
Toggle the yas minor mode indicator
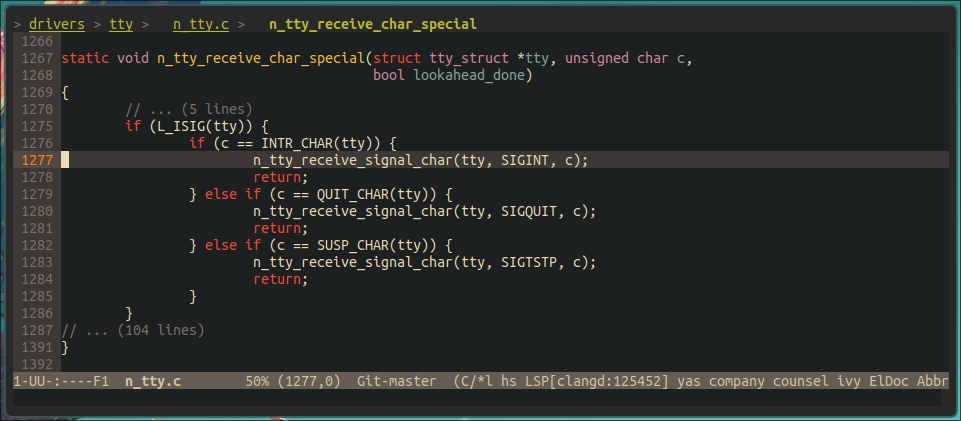coord(689,381)
